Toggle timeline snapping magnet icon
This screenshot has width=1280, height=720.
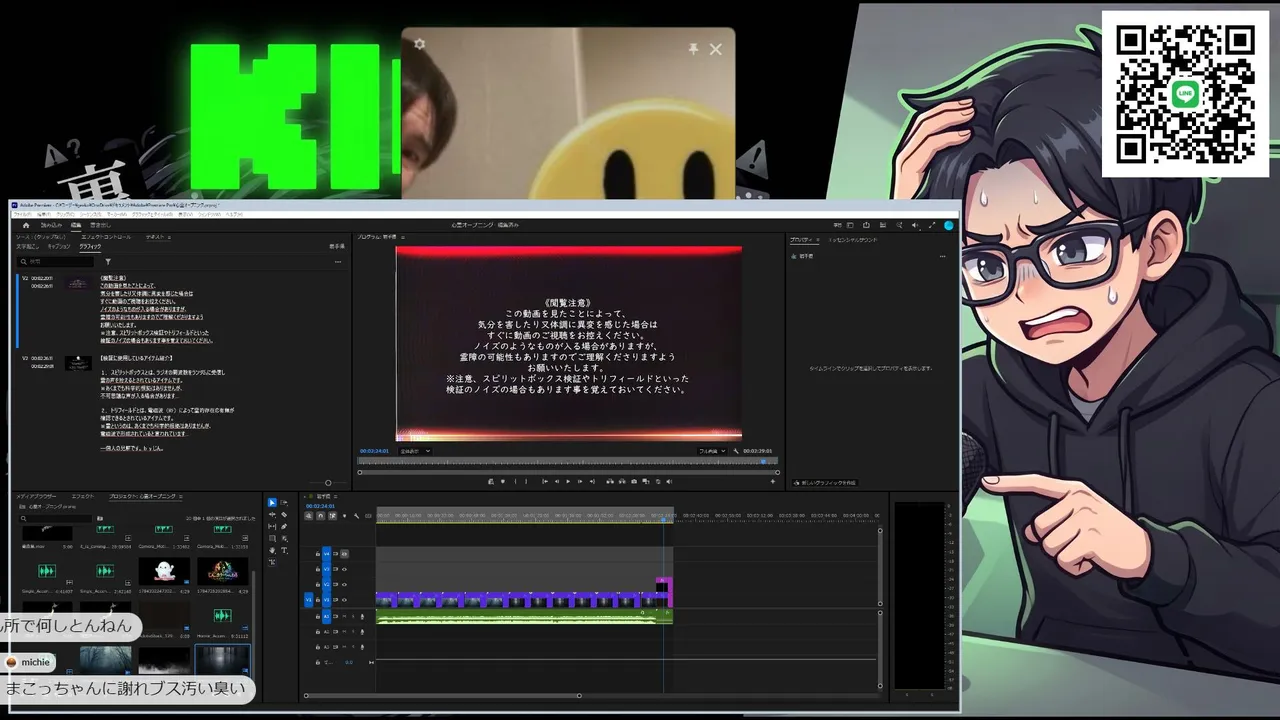point(321,516)
